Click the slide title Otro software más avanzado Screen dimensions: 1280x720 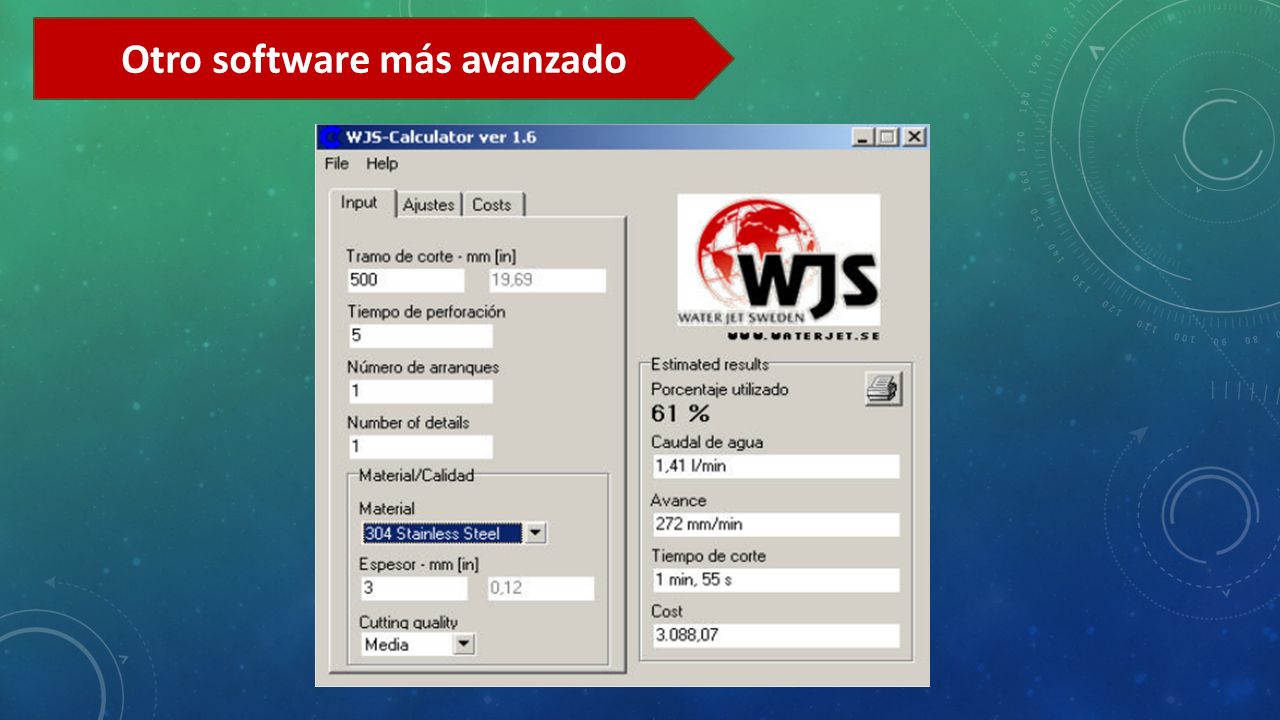tap(374, 60)
